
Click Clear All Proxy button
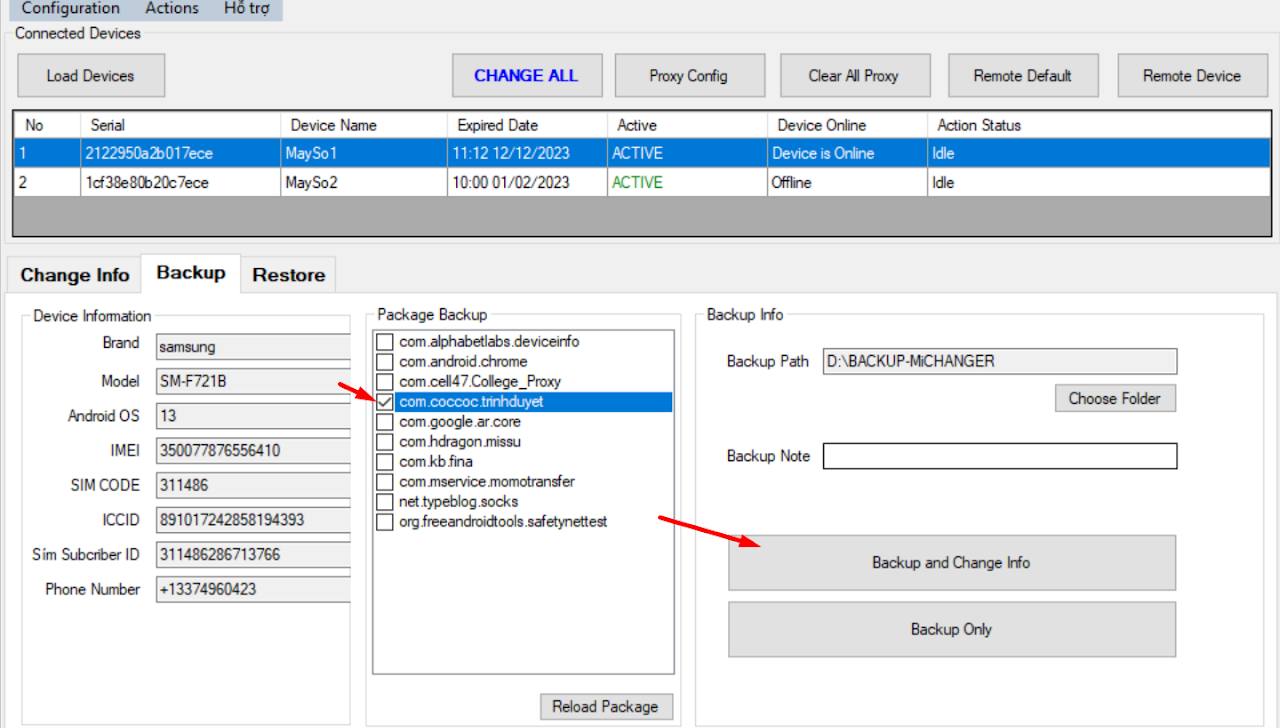(x=853, y=76)
